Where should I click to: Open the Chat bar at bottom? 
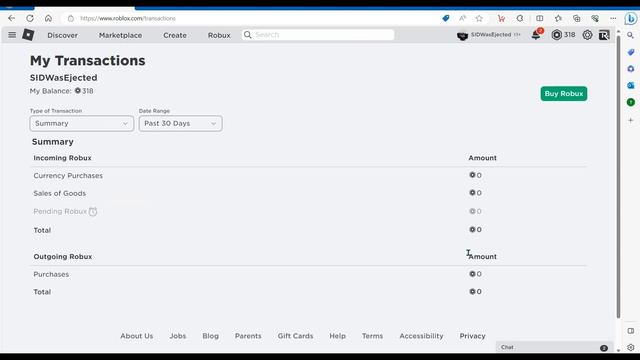tap(554, 347)
